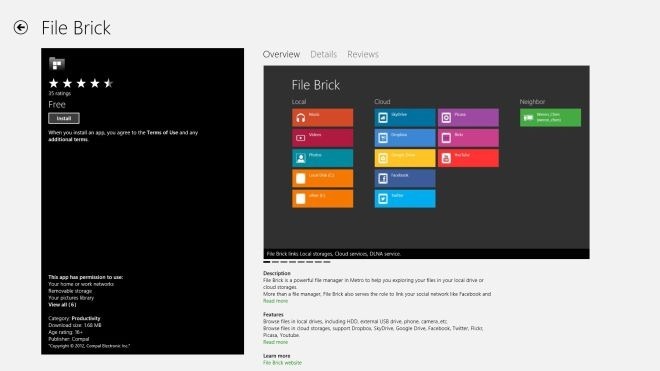Image resolution: width=660 pixels, height=371 pixels.
Task: Click the pink Flickr tile
Action: pyautogui.click(x=468, y=138)
